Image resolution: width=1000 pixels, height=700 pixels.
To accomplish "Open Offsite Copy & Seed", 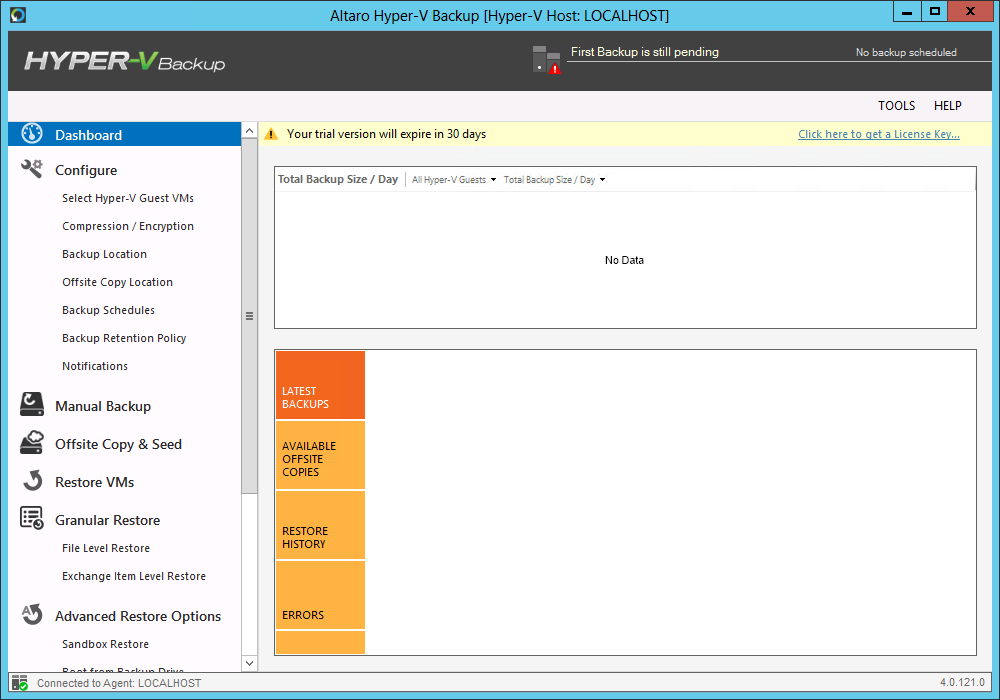I will (x=118, y=444).
